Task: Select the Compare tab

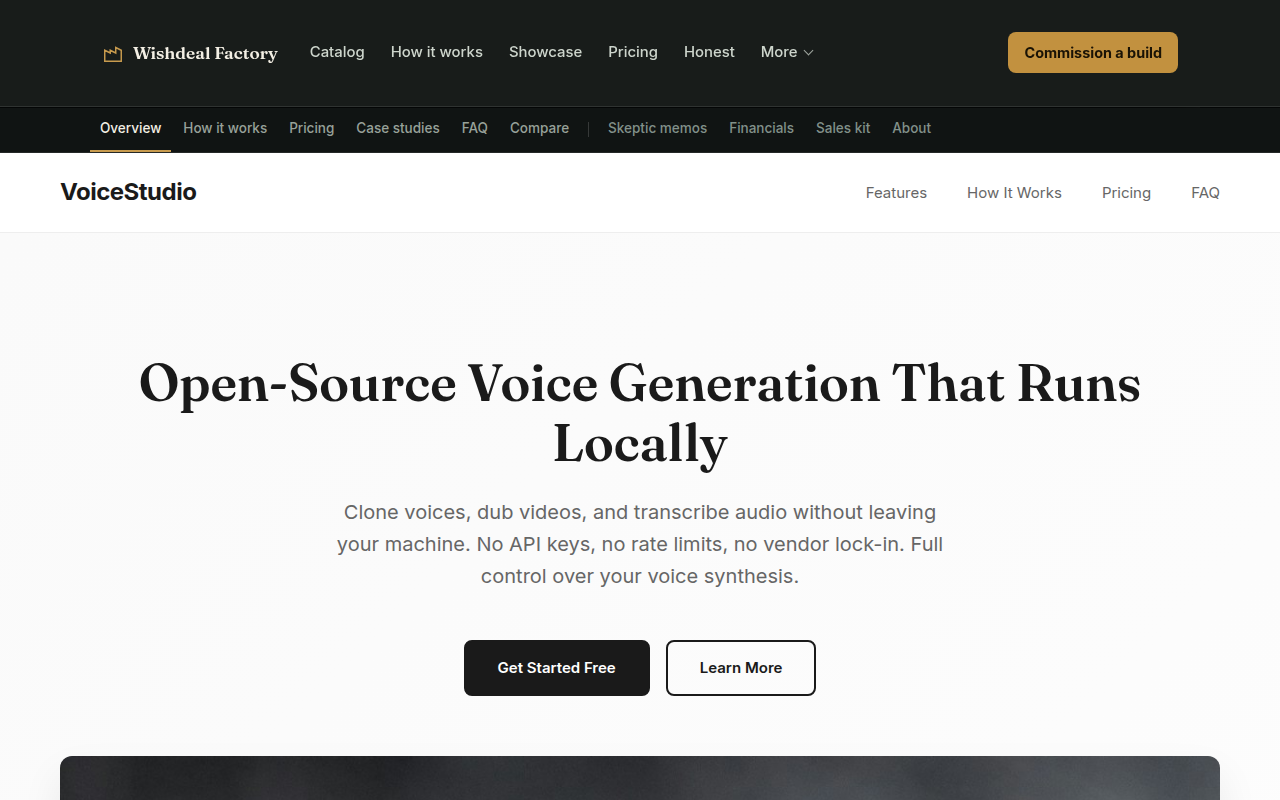Action: click(539, 128)
